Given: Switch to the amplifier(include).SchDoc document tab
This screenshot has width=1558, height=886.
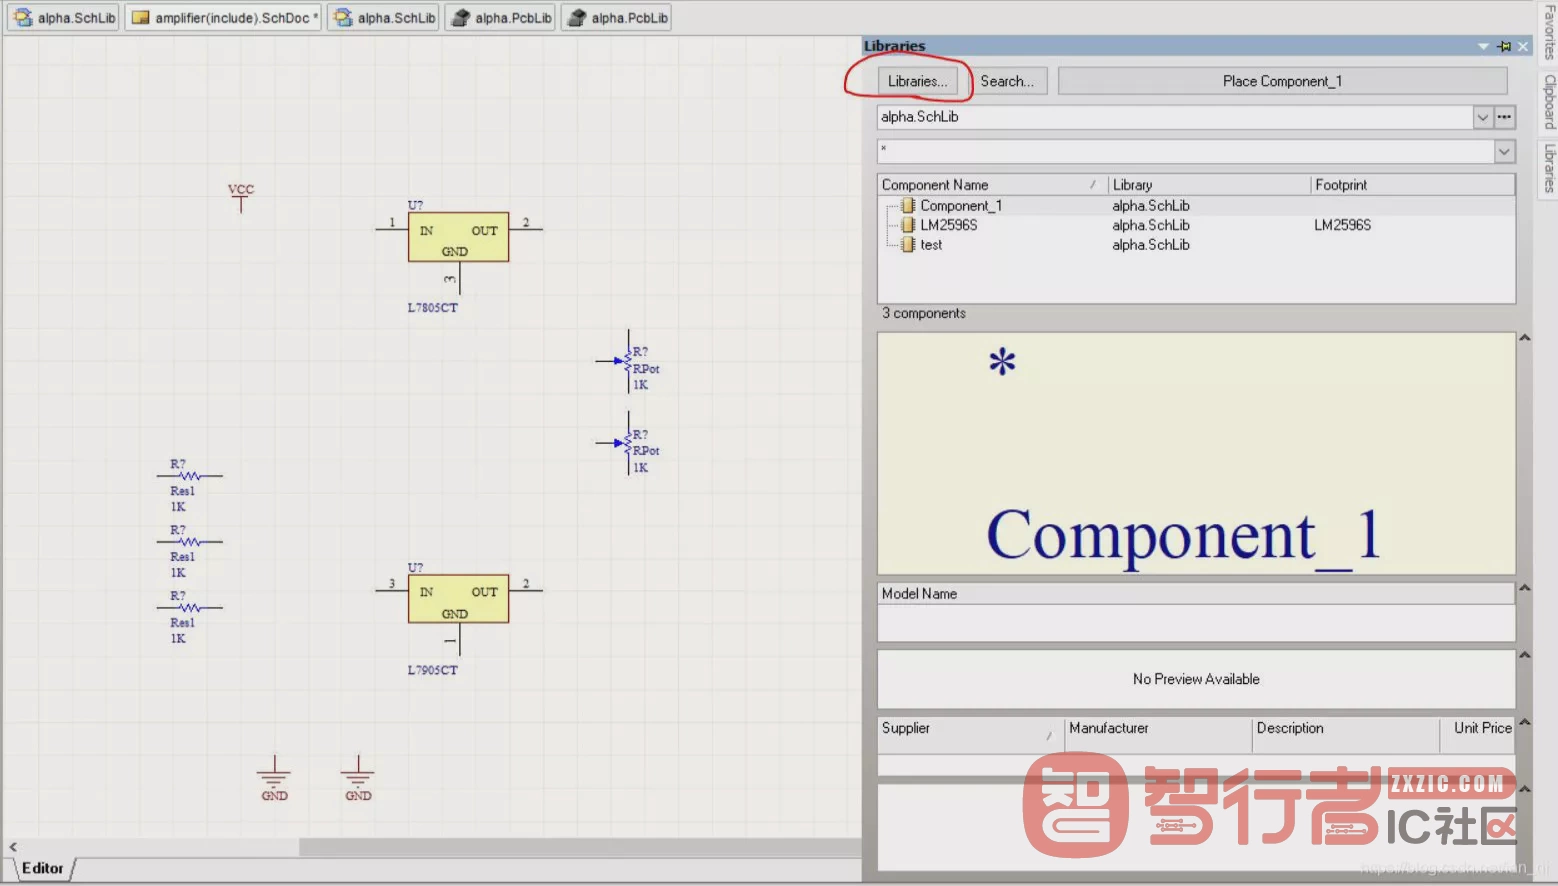Looking at the screenshot, I should pyautogui.click(x=224, y=18).
